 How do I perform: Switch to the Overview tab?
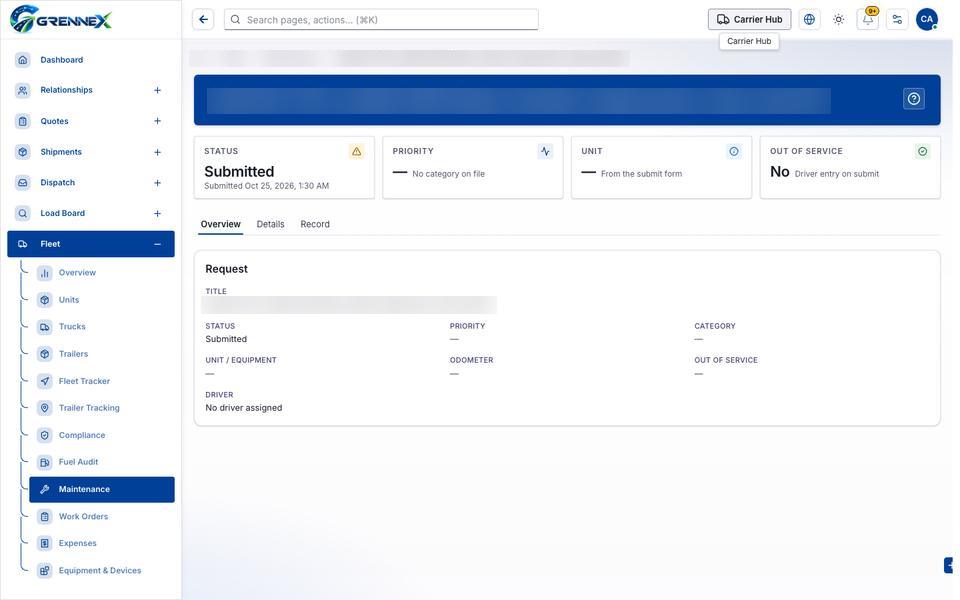point(220,224)
